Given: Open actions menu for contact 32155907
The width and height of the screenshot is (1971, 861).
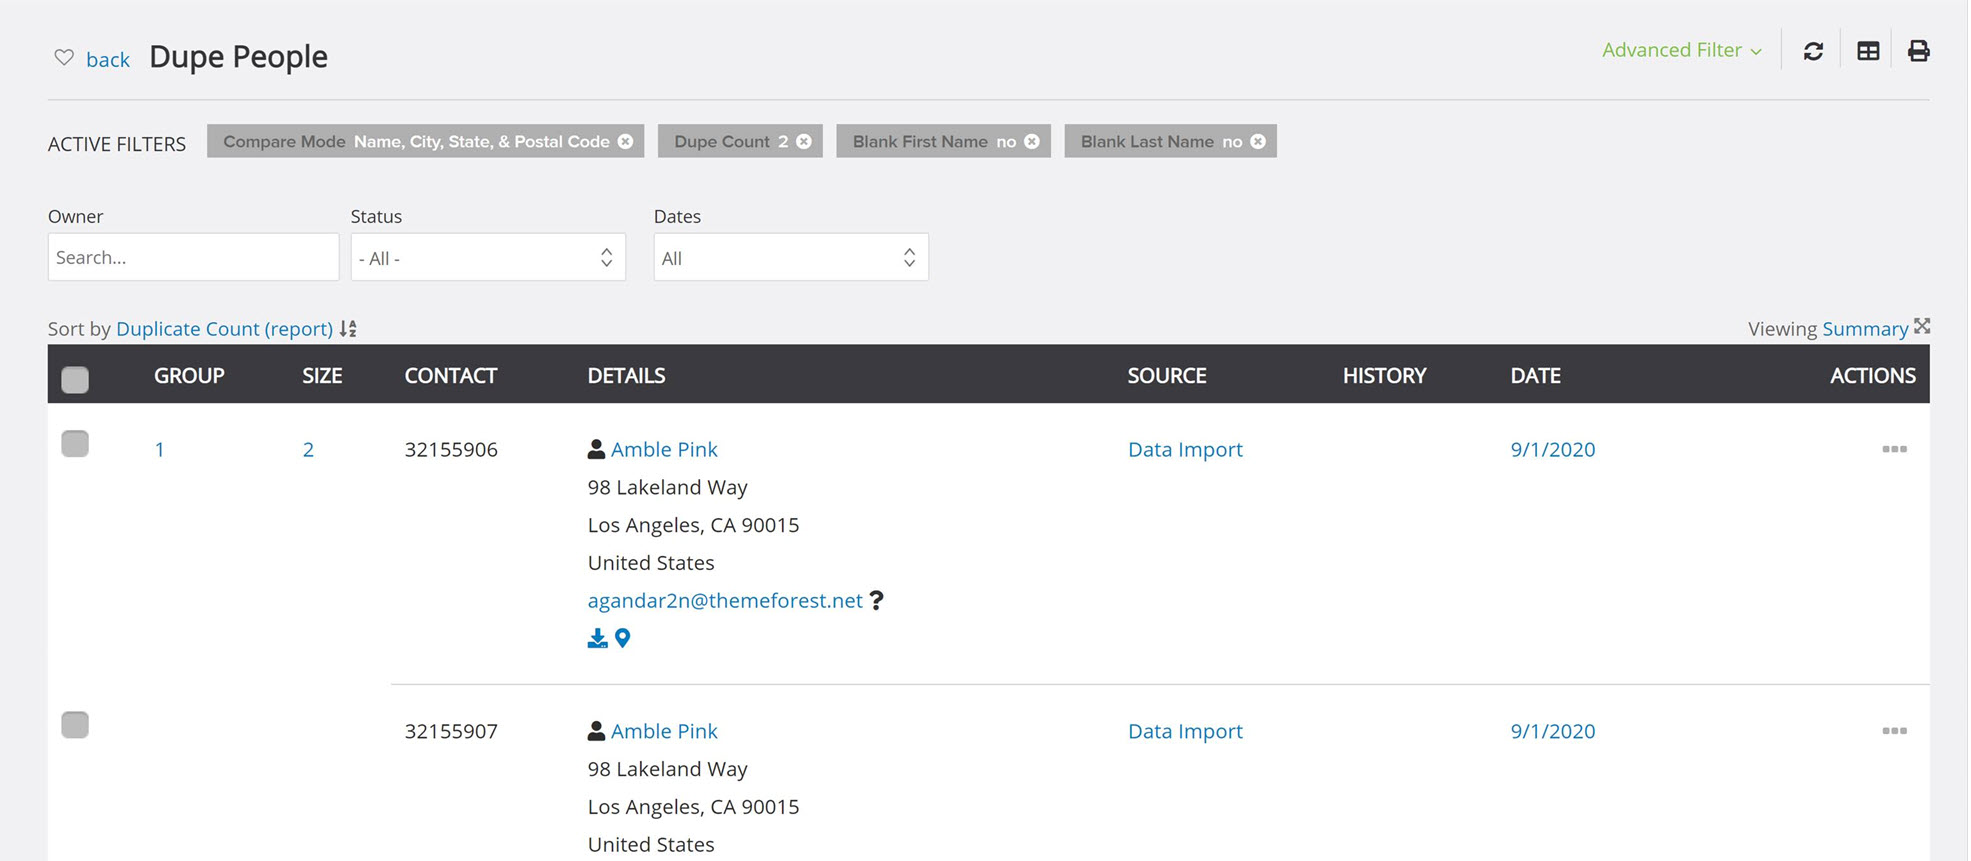Looking at the screenshot, I should [1894, 731].
